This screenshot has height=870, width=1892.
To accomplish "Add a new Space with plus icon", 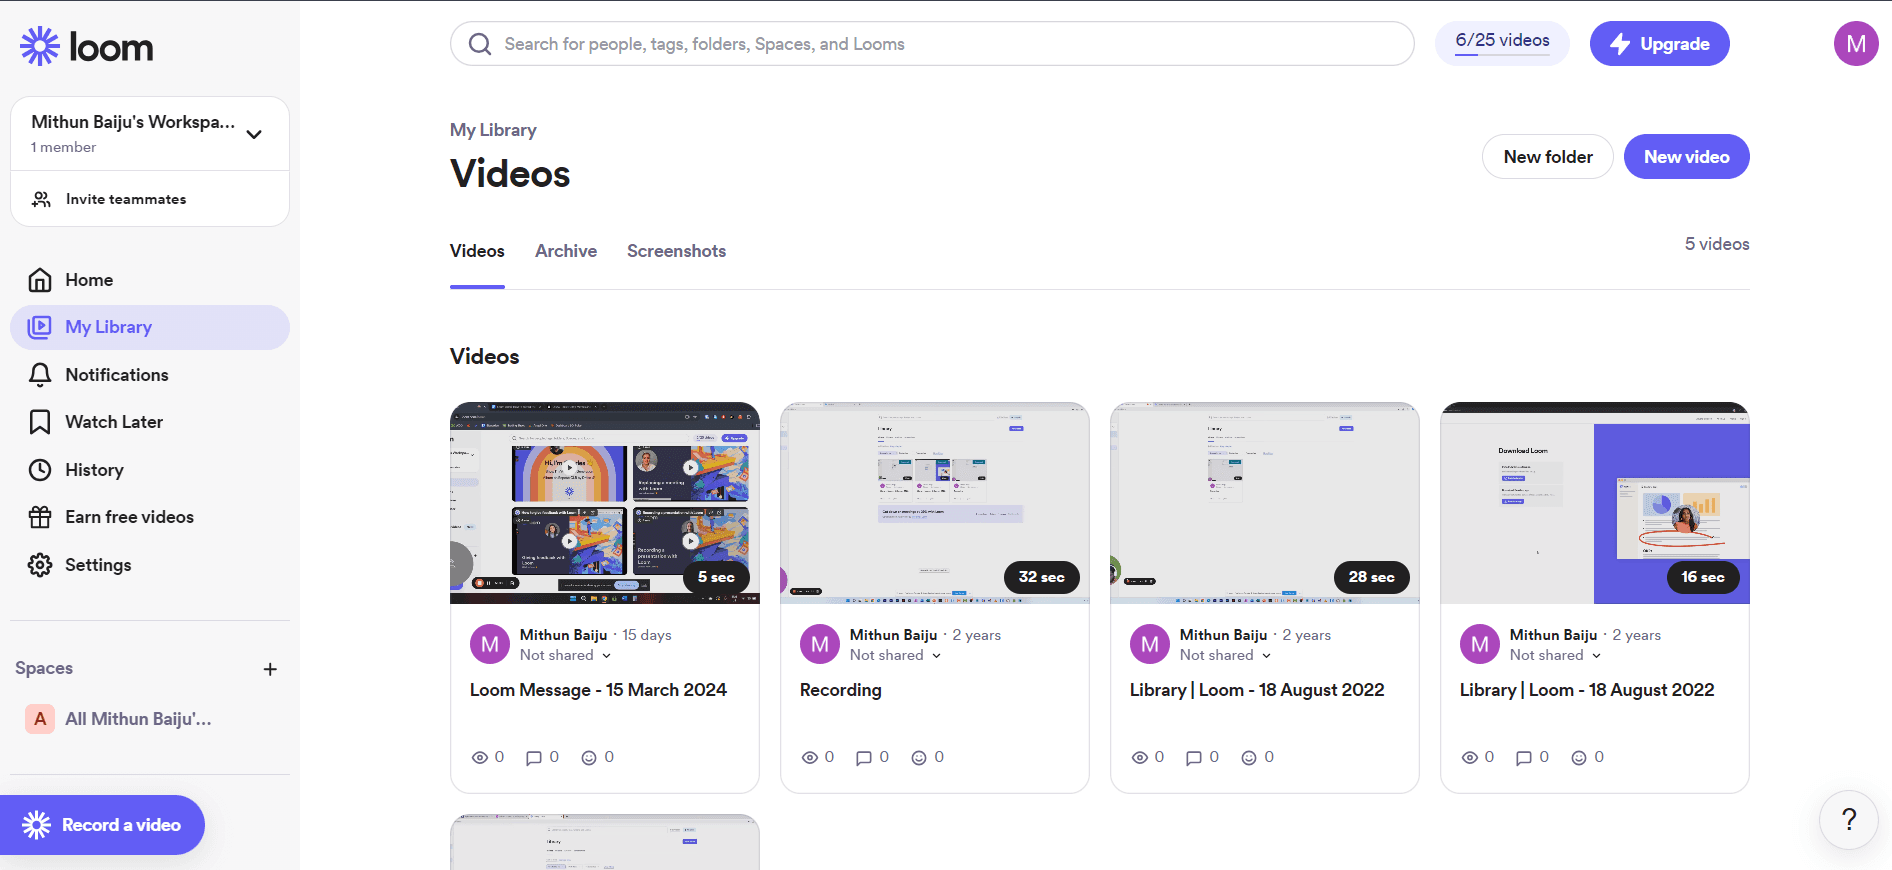I will (270, 669).
